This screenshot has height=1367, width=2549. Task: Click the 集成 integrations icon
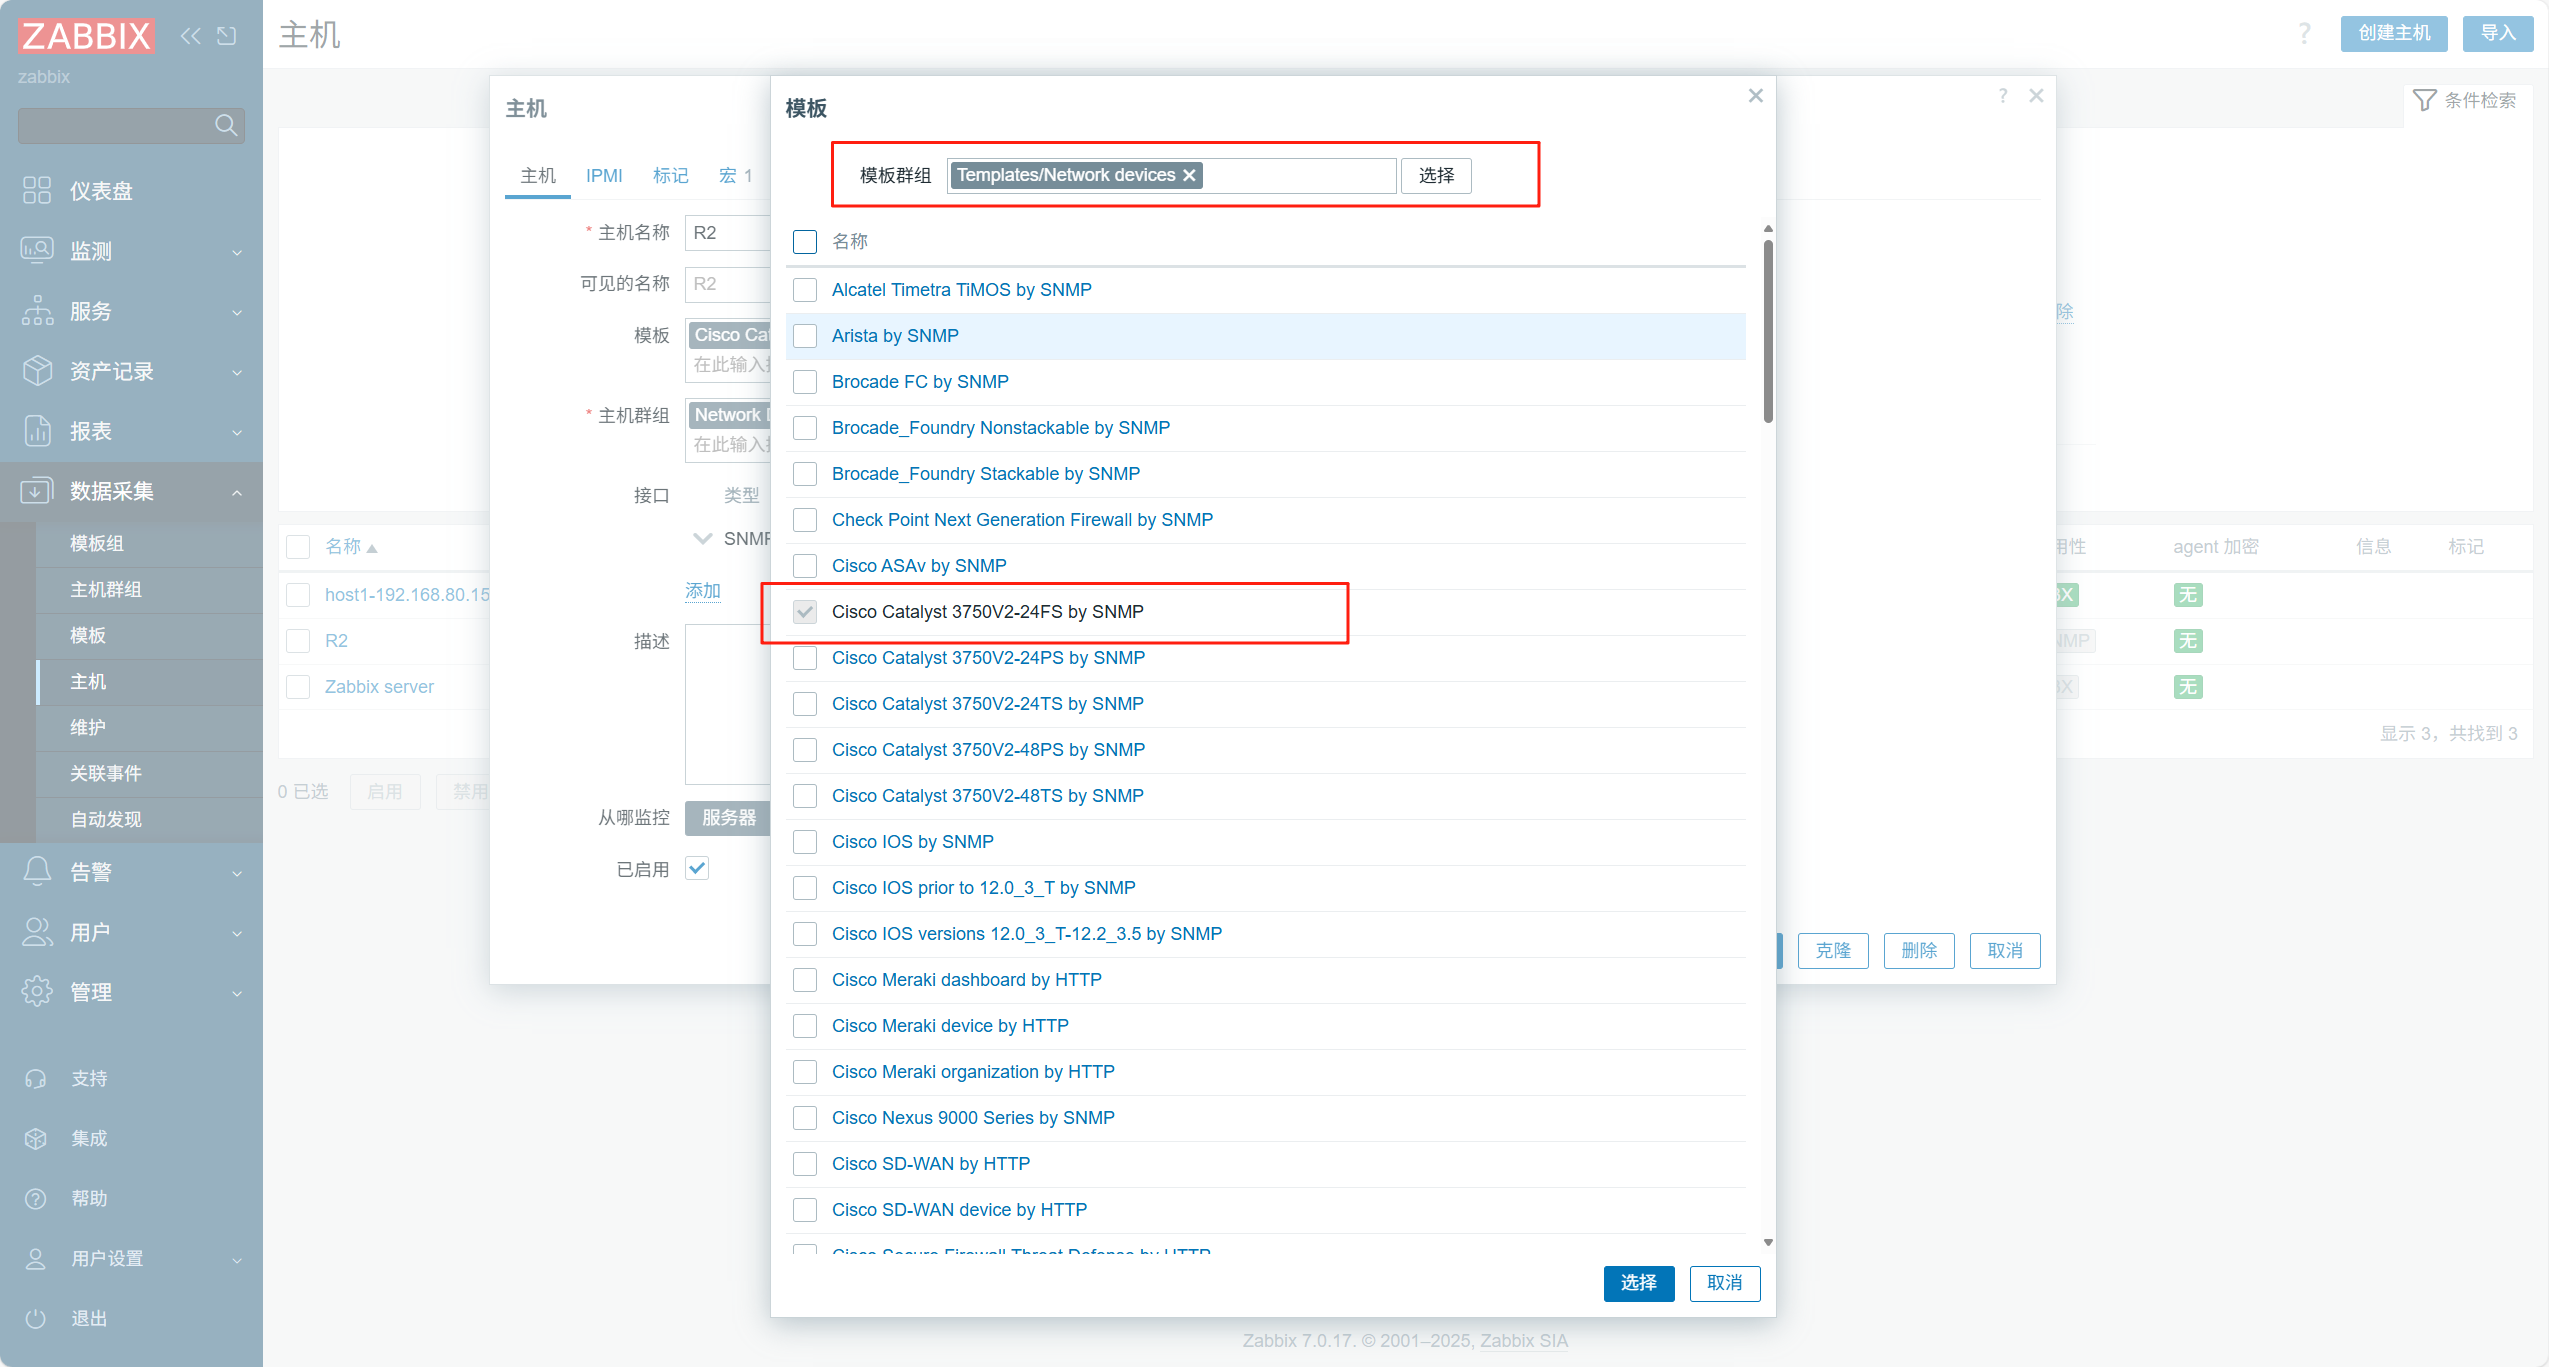[x=36, y=1139]
